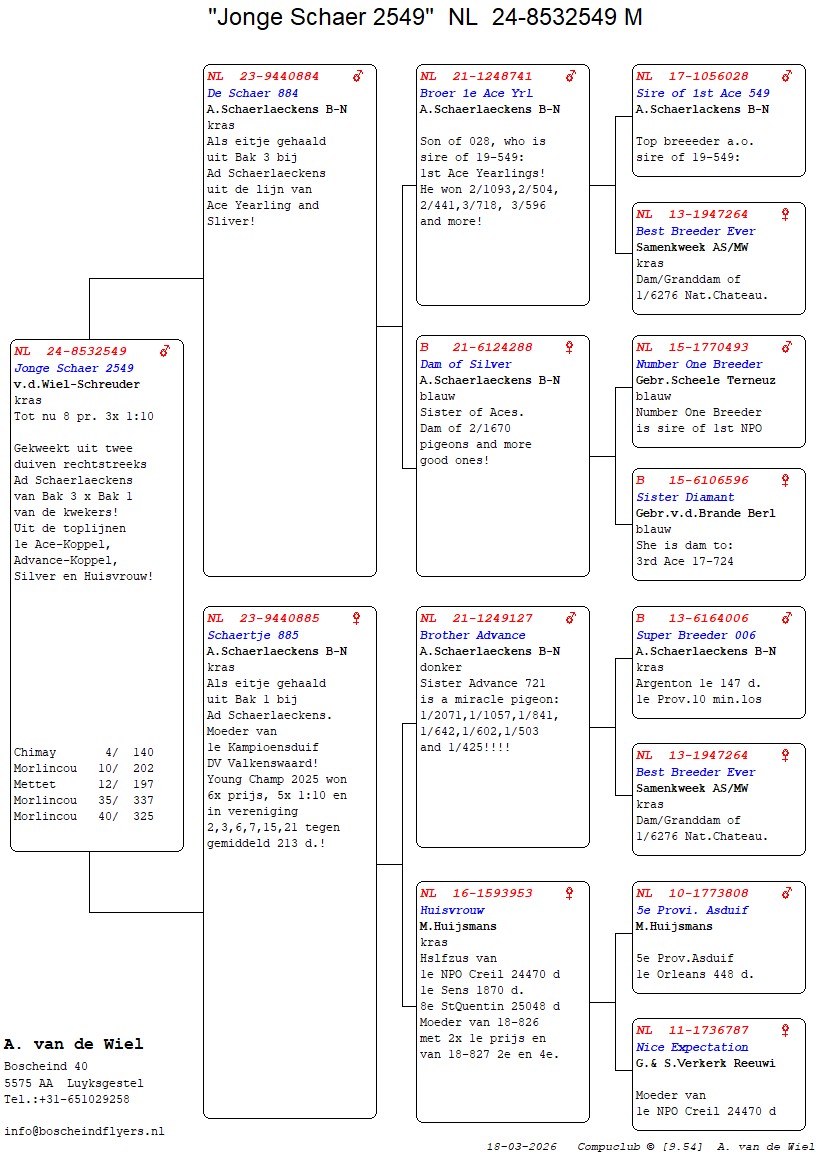
Task: Click the female symbol beside Sister Diamant
Action: pos(786,480)
